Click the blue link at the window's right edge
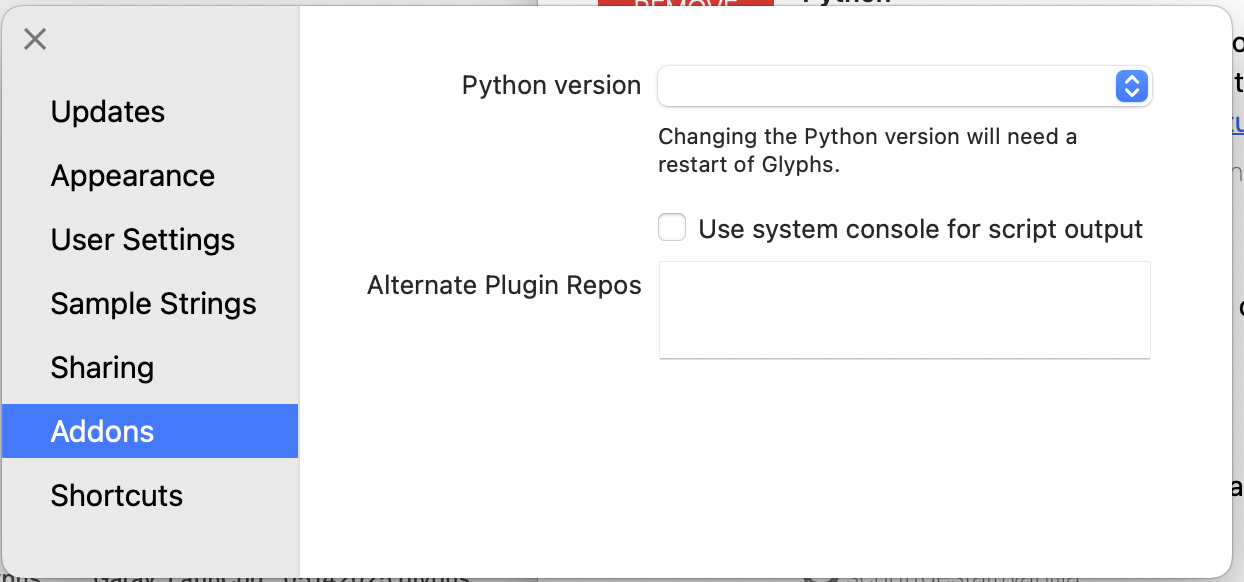Screen dimensions: 1244x582 tap(1237, 125)
